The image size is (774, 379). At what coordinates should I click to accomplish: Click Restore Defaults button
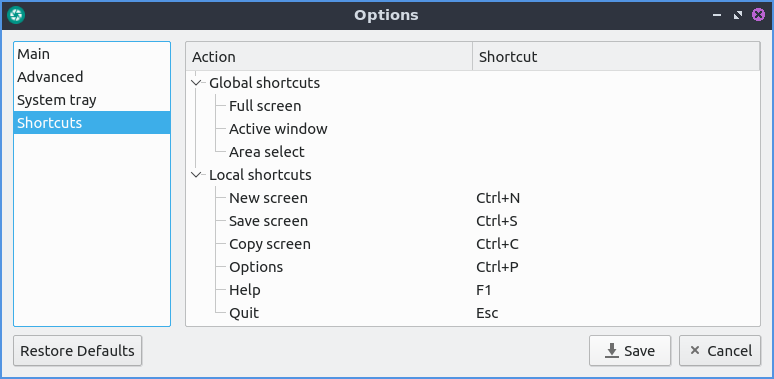click(77, 351)
